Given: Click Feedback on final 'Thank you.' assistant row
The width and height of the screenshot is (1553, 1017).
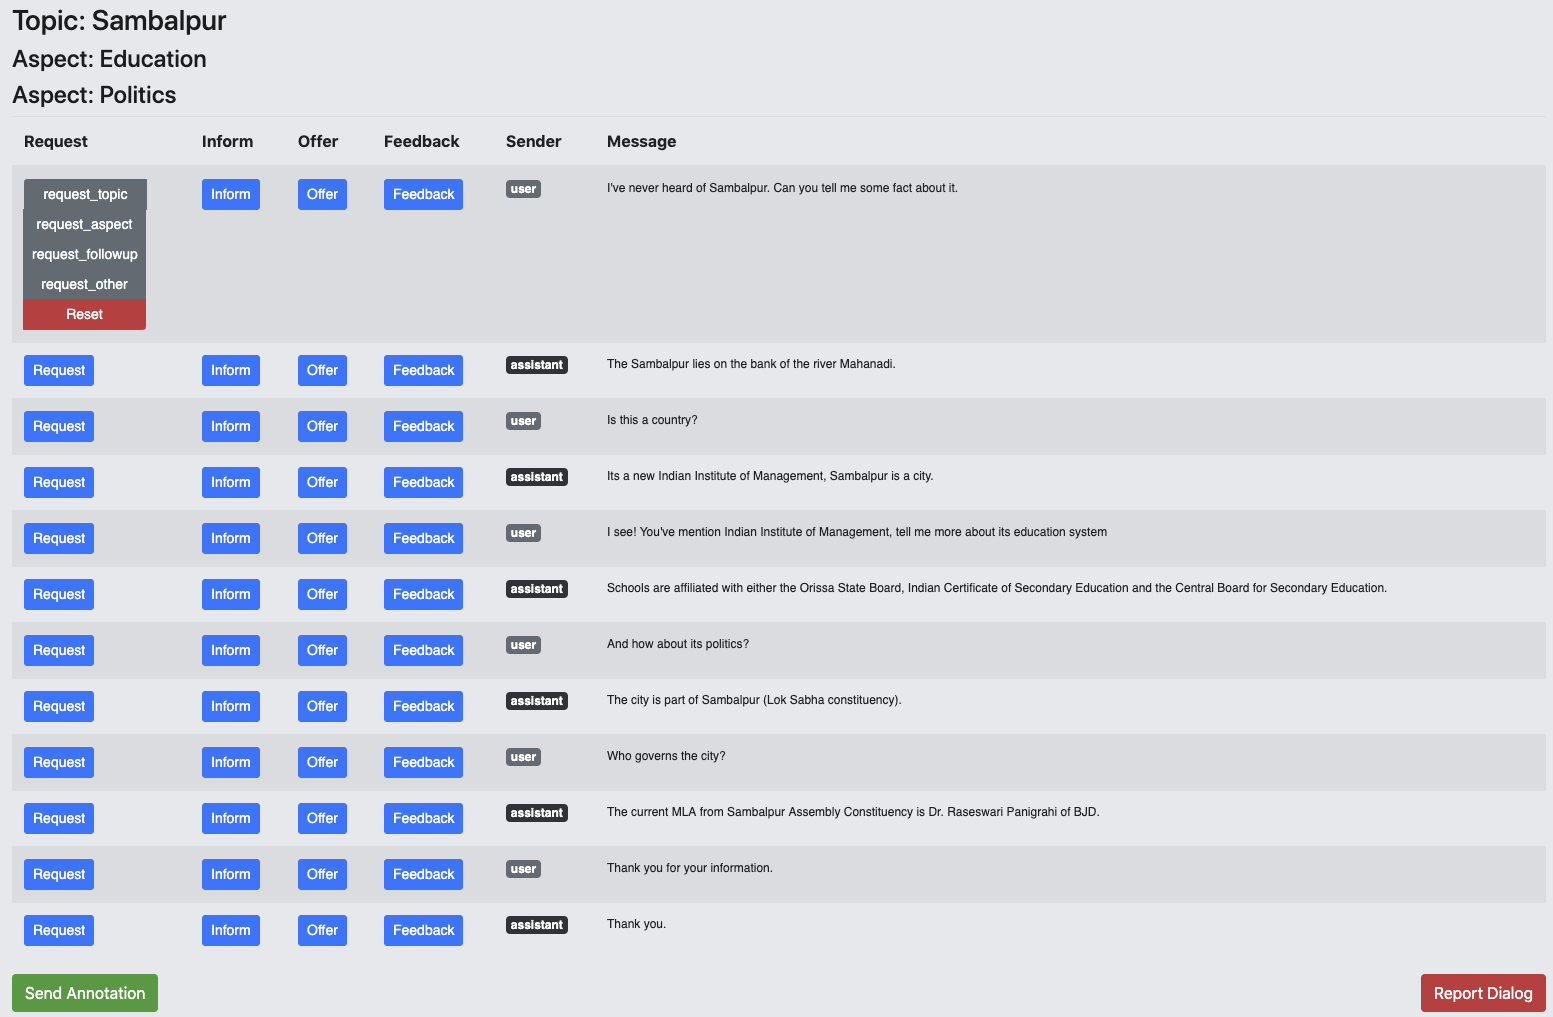Looking at the screenshot, I should 423,930.
